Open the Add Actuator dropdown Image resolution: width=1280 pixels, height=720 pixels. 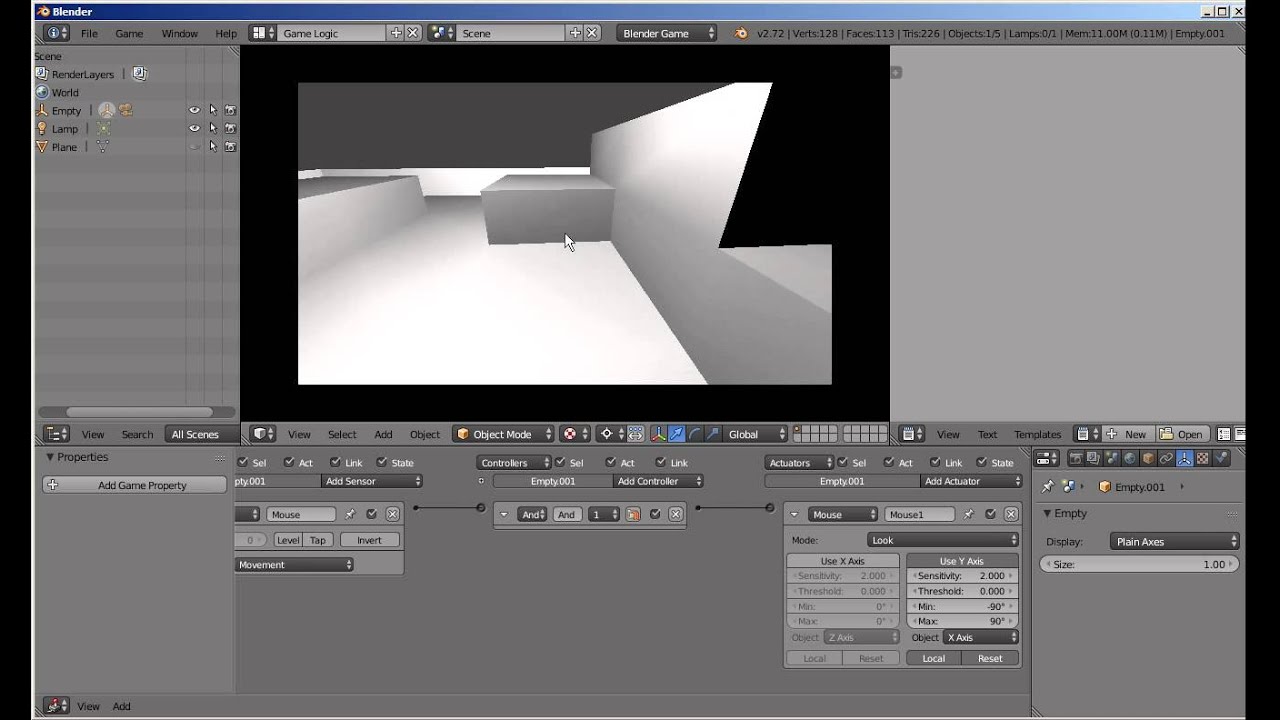[x=970, y=481]
